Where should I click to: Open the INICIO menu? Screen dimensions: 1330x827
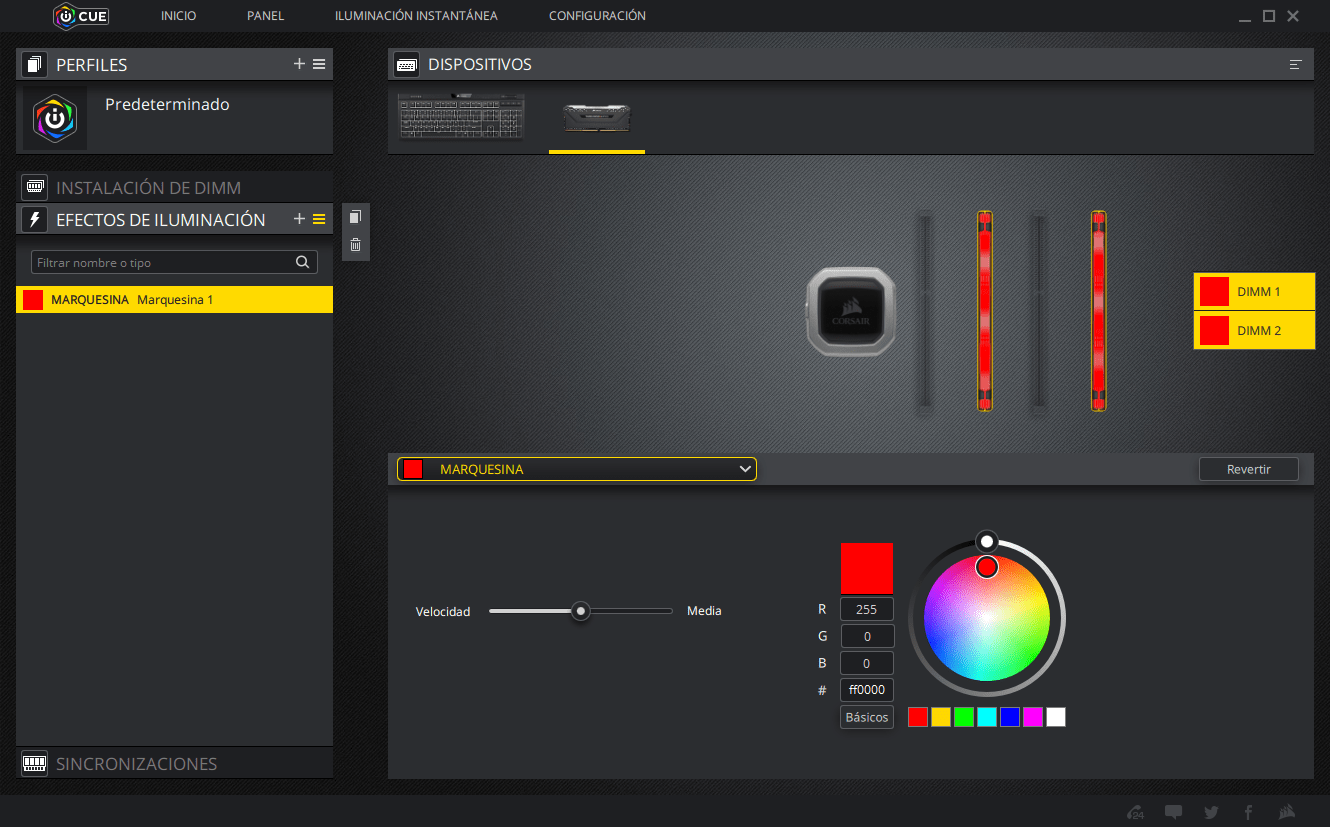[178, 16]
